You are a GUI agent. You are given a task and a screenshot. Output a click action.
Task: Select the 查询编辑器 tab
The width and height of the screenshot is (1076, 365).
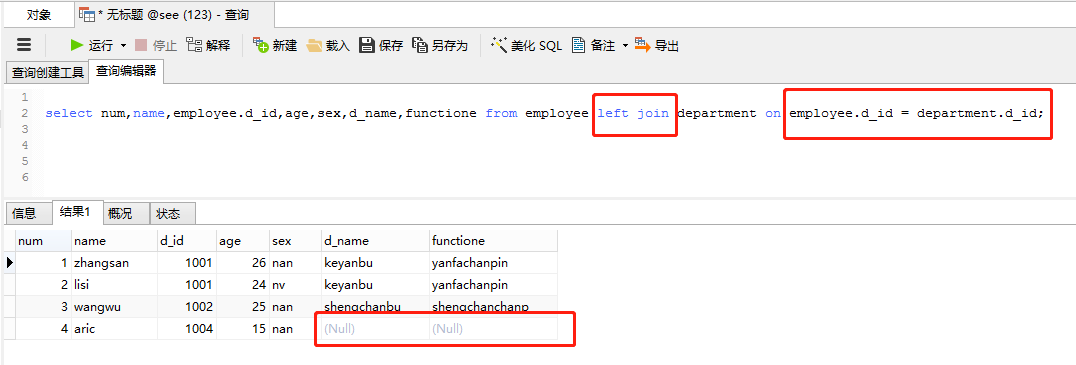pyautogui.click(x=126, y=71)
